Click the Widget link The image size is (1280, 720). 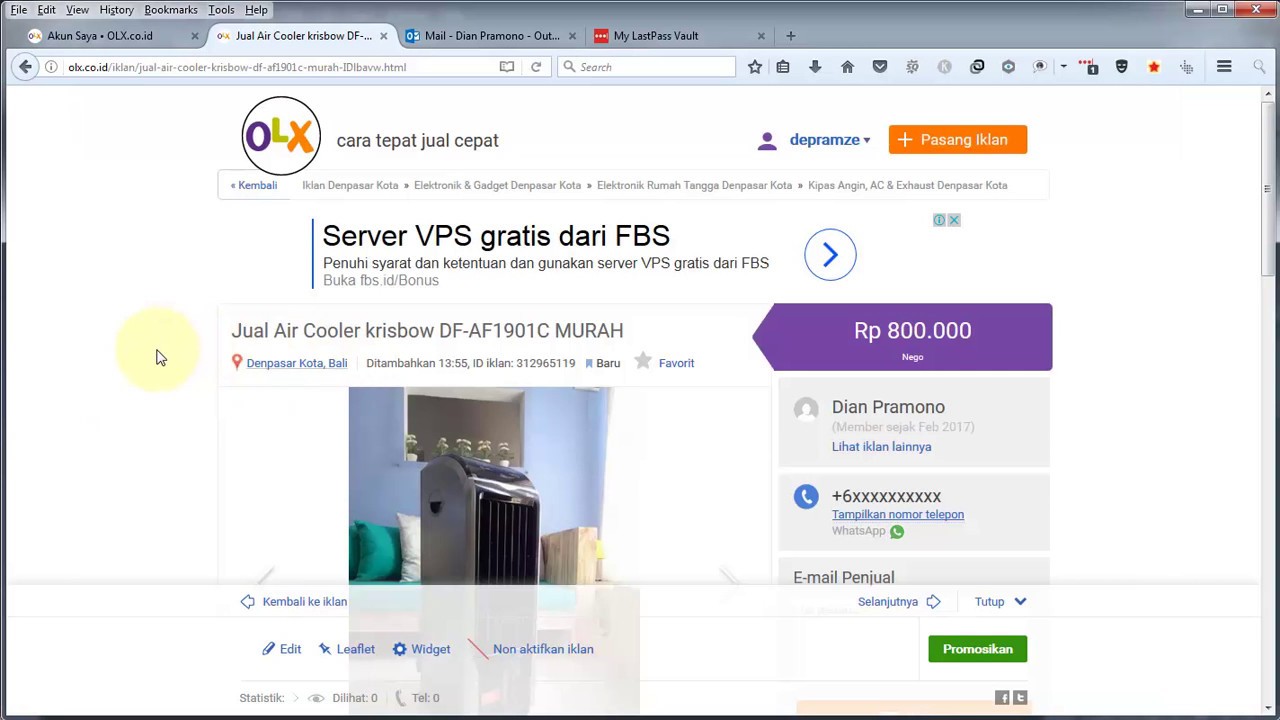coord(421,649)
